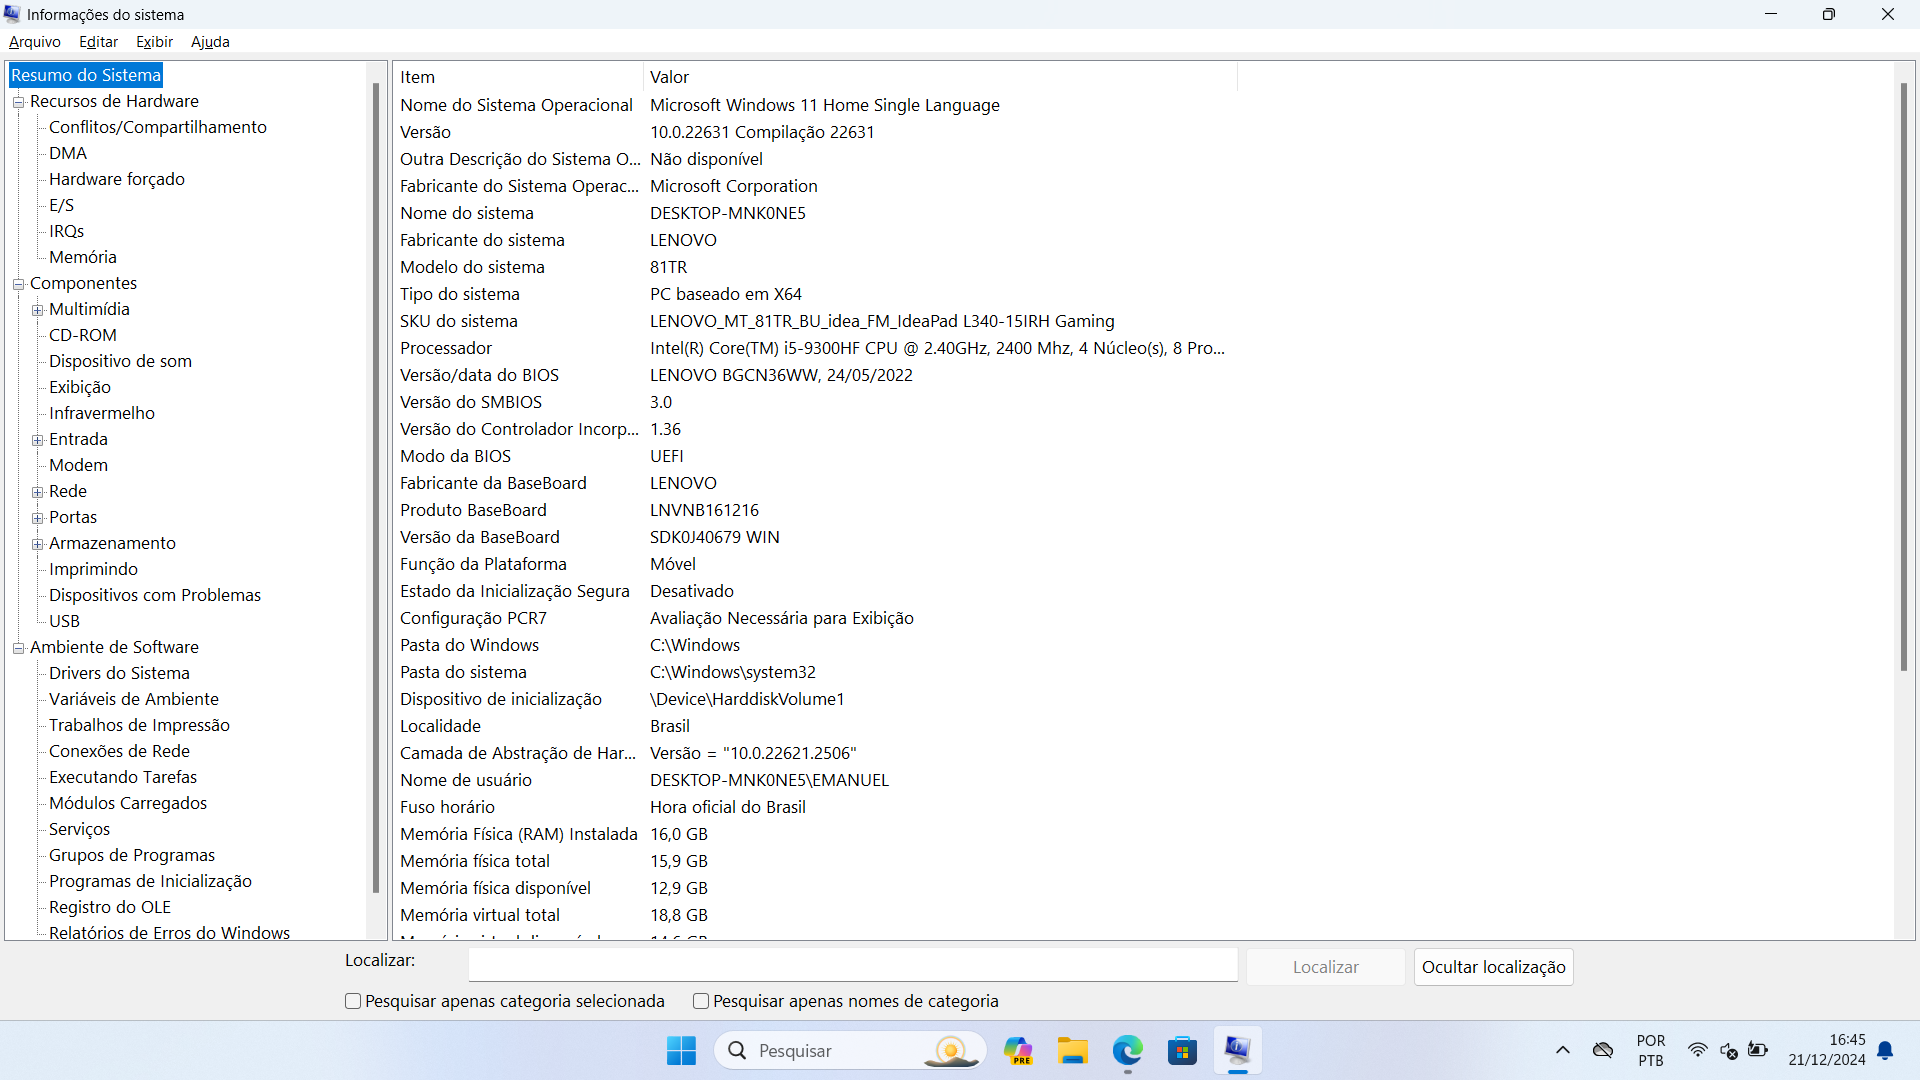
Task: Open the Windows Start menu icon
Action: tap(681, 1051)
